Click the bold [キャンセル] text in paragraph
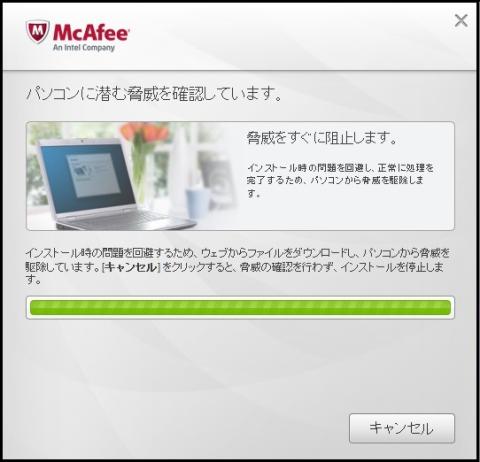The image size is (480, 462). pos(131,267)
